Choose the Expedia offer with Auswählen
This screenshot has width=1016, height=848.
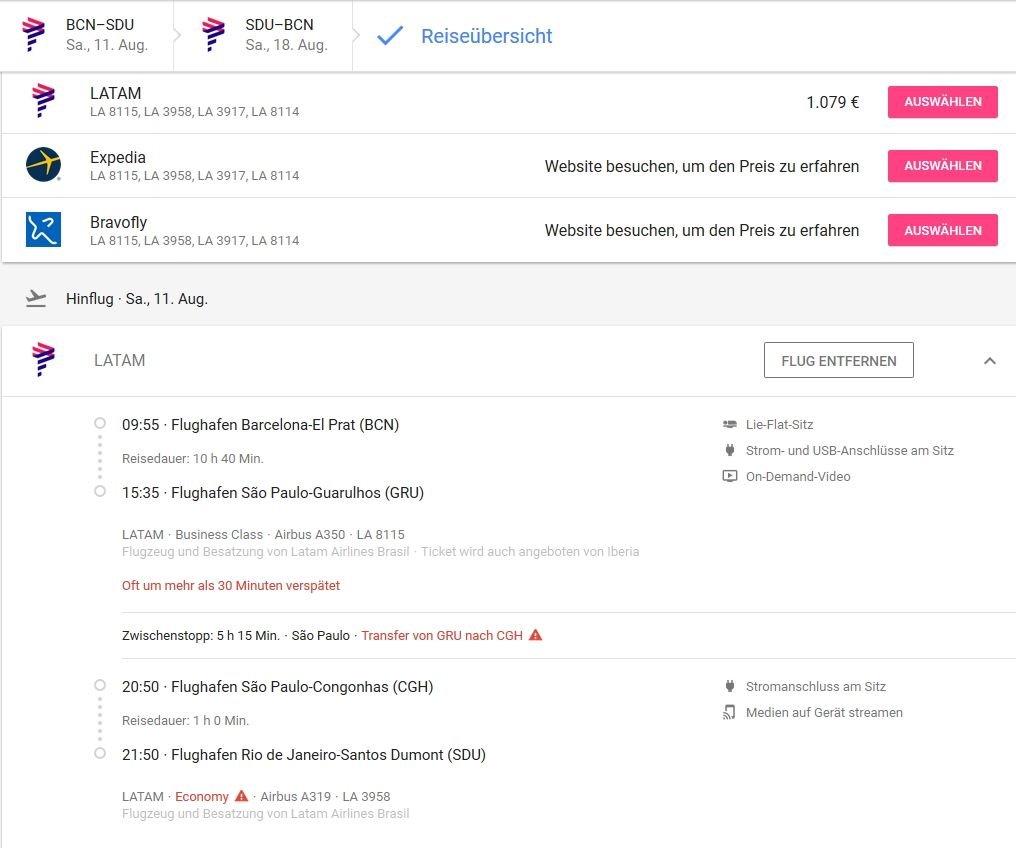[942, 166]
